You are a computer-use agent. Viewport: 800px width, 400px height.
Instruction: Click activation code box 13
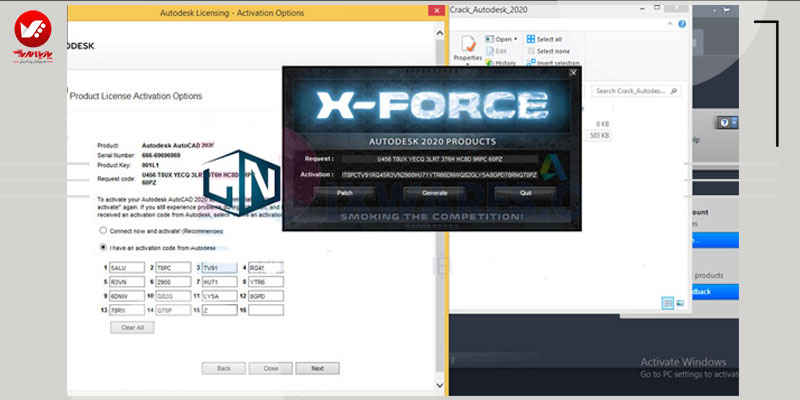coord(127,310)
